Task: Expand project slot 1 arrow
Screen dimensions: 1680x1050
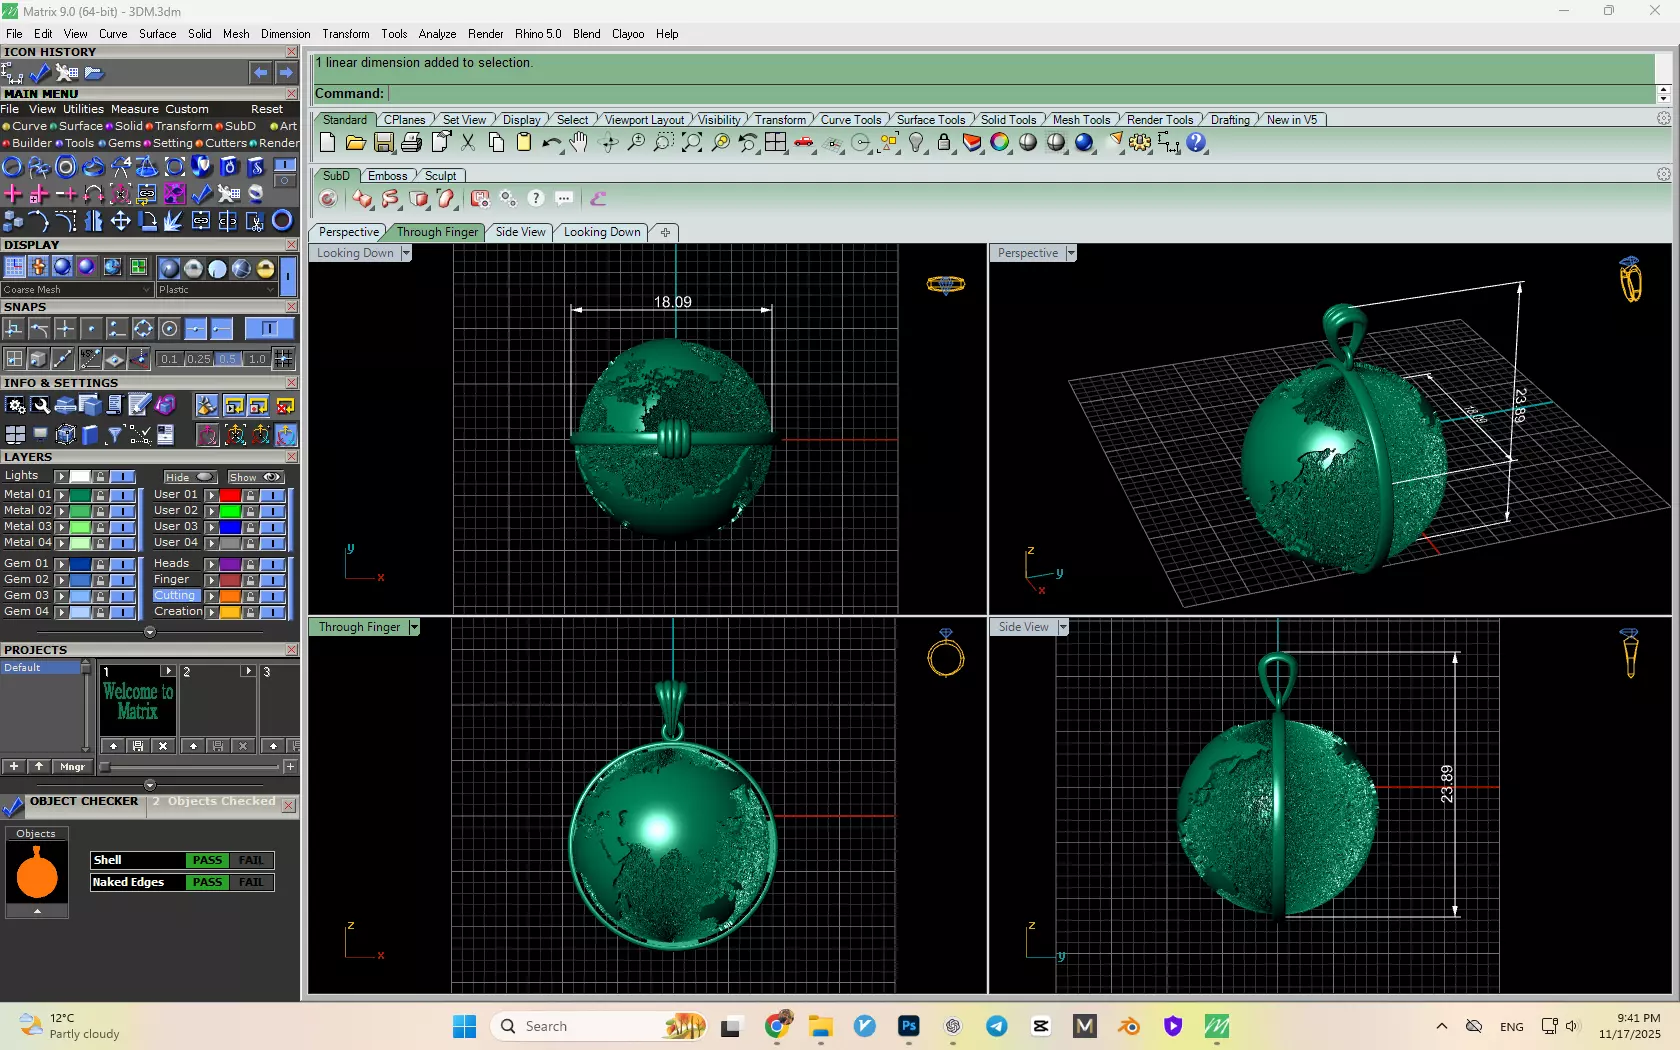Action: click(167, 671)
